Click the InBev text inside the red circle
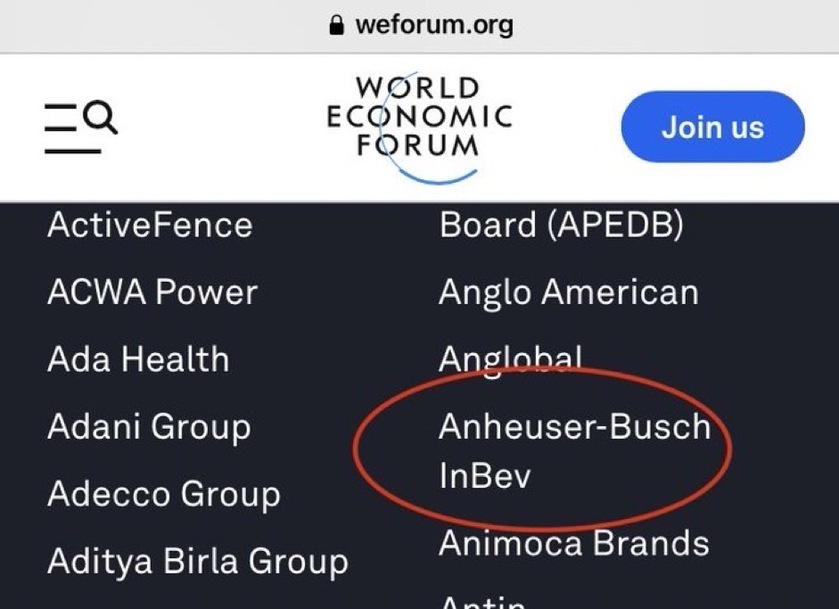 pos(485,475)
